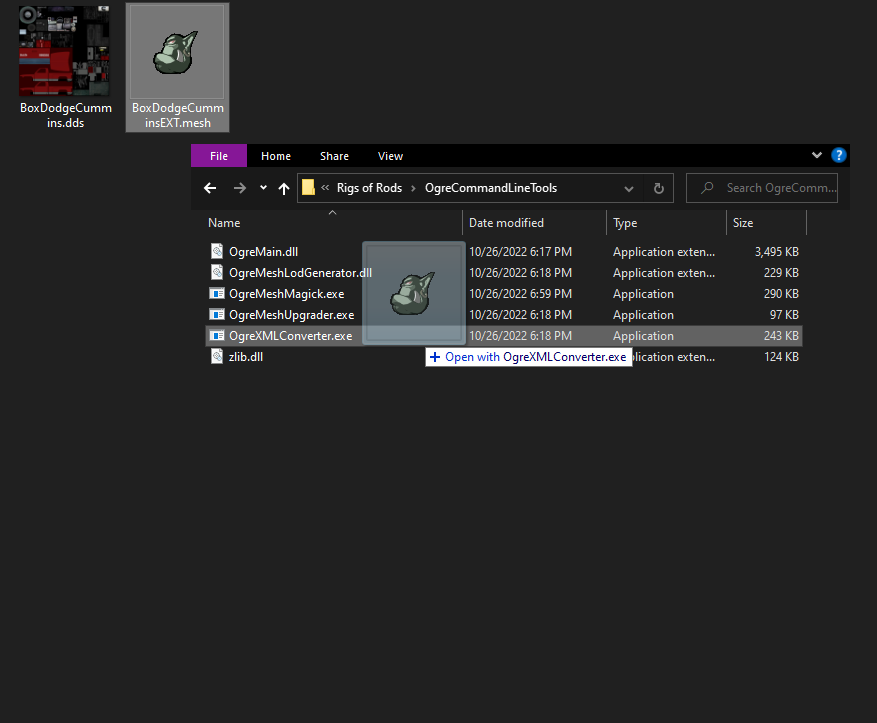
Task: Focus the Search OgreComm... box
Action: (x=762, y=188)
